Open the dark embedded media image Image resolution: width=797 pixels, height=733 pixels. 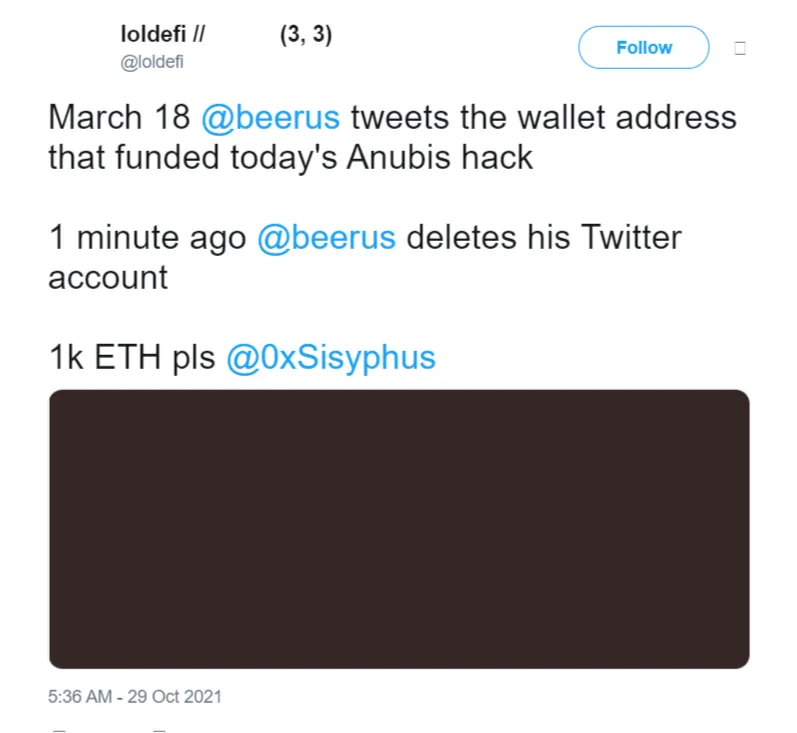point(399,528)
